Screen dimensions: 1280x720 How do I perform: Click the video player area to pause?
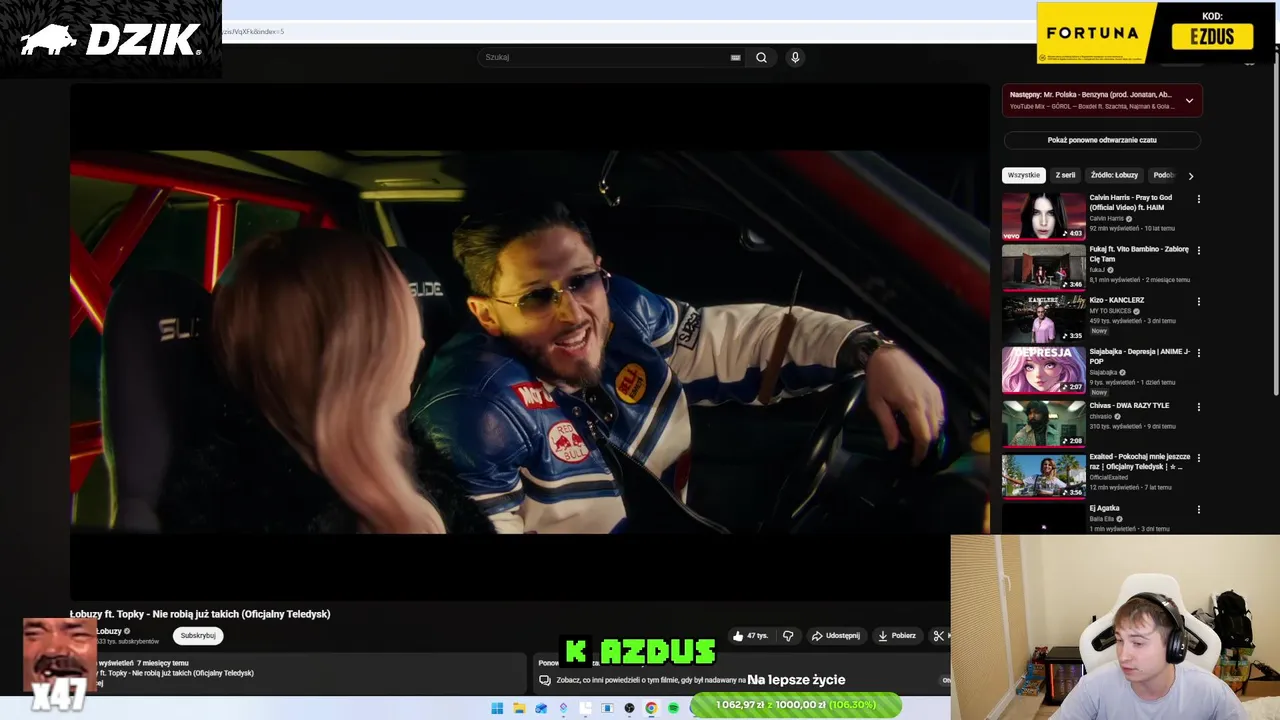[530, 342]
